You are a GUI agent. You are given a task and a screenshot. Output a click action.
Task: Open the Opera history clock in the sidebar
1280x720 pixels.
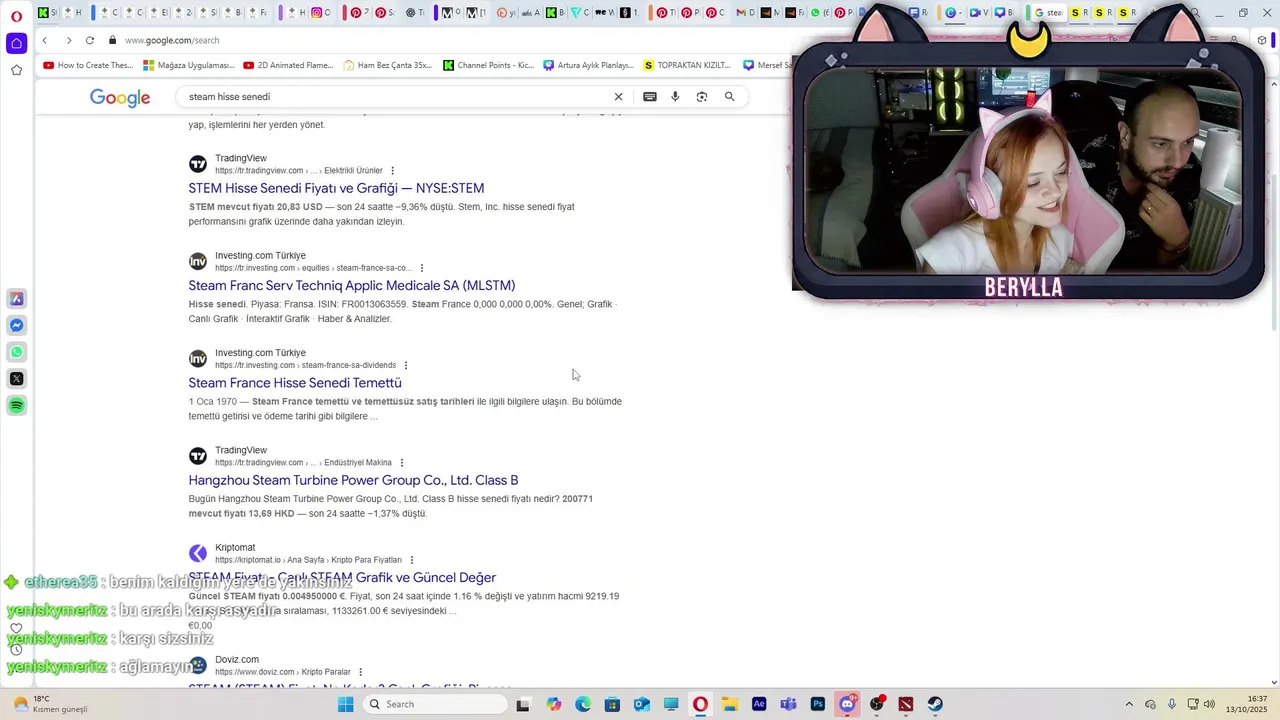tap(16, 649)
